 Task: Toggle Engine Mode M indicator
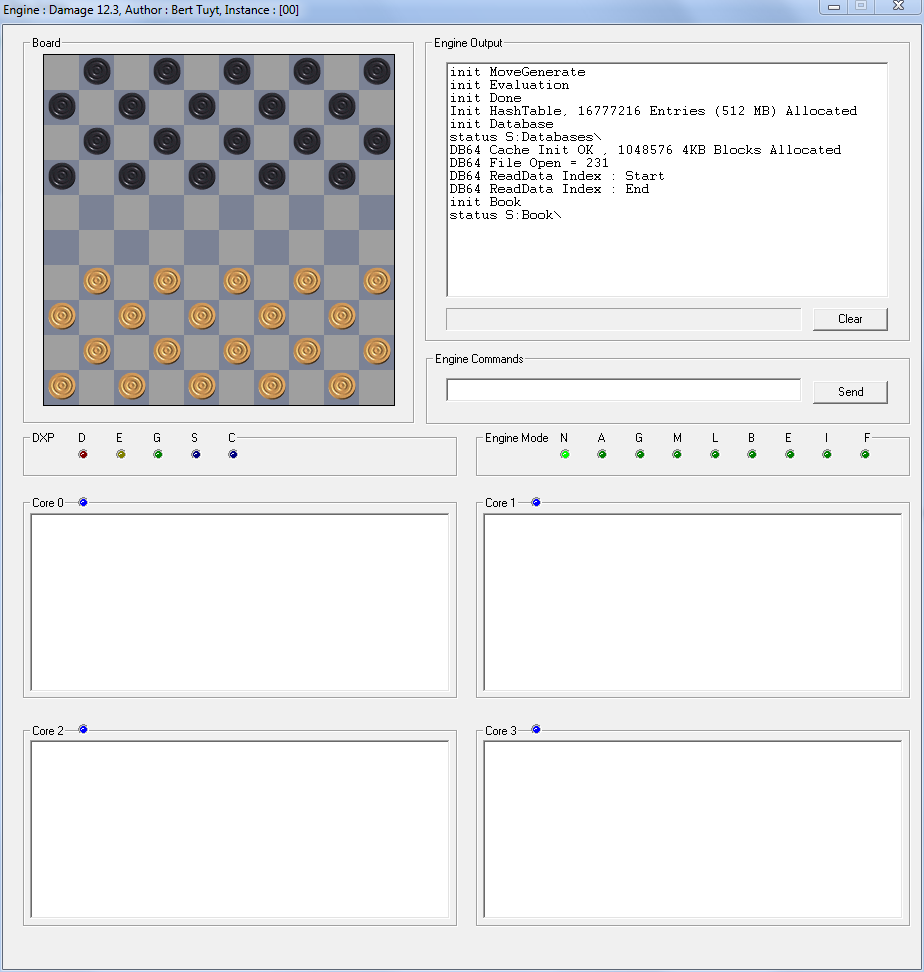coord(677,454)
